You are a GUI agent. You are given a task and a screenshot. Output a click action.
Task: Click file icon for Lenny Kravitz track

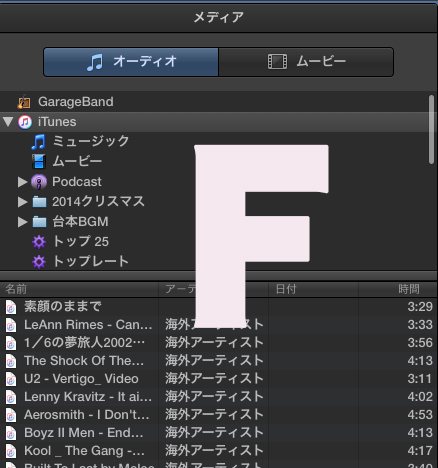(x=11, y=397)
